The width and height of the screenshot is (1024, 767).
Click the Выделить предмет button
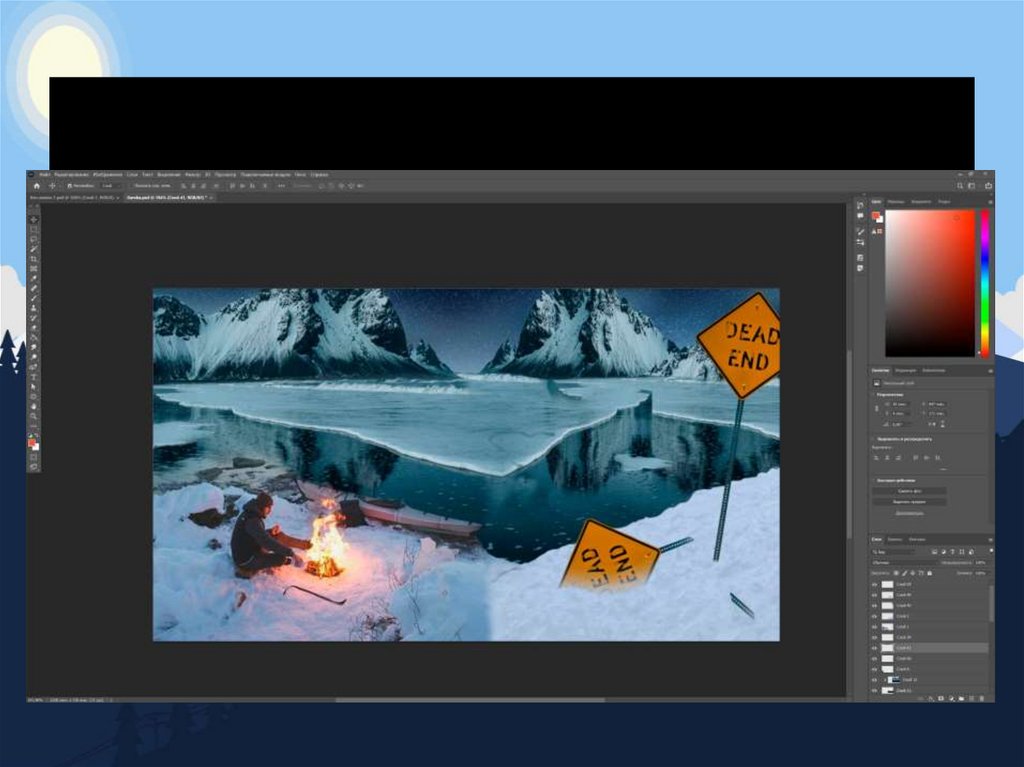tap(909, 501)
